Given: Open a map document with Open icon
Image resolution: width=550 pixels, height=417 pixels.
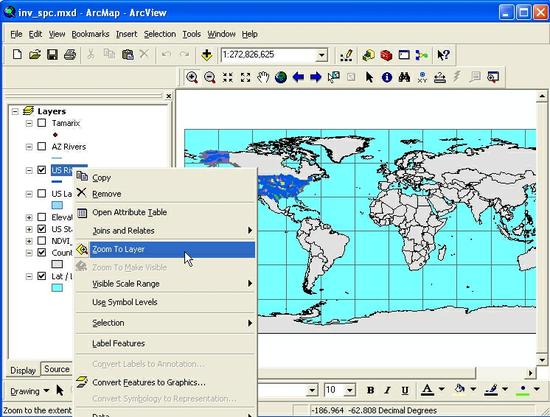Looking at the screenshot, I should point(35,55).
